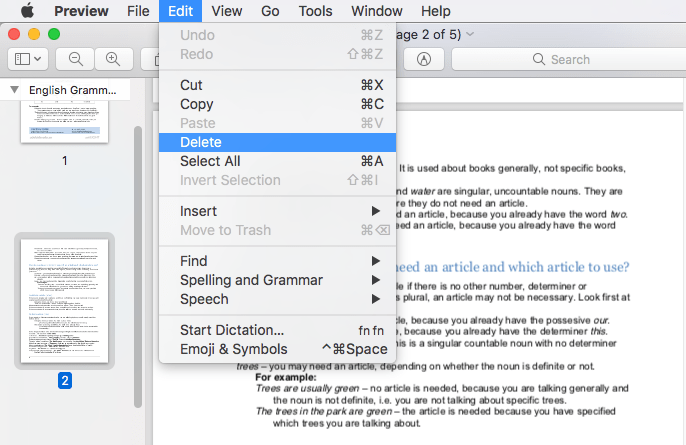
Task: Select the page 1 thumbnail
Action: (65, 120)
